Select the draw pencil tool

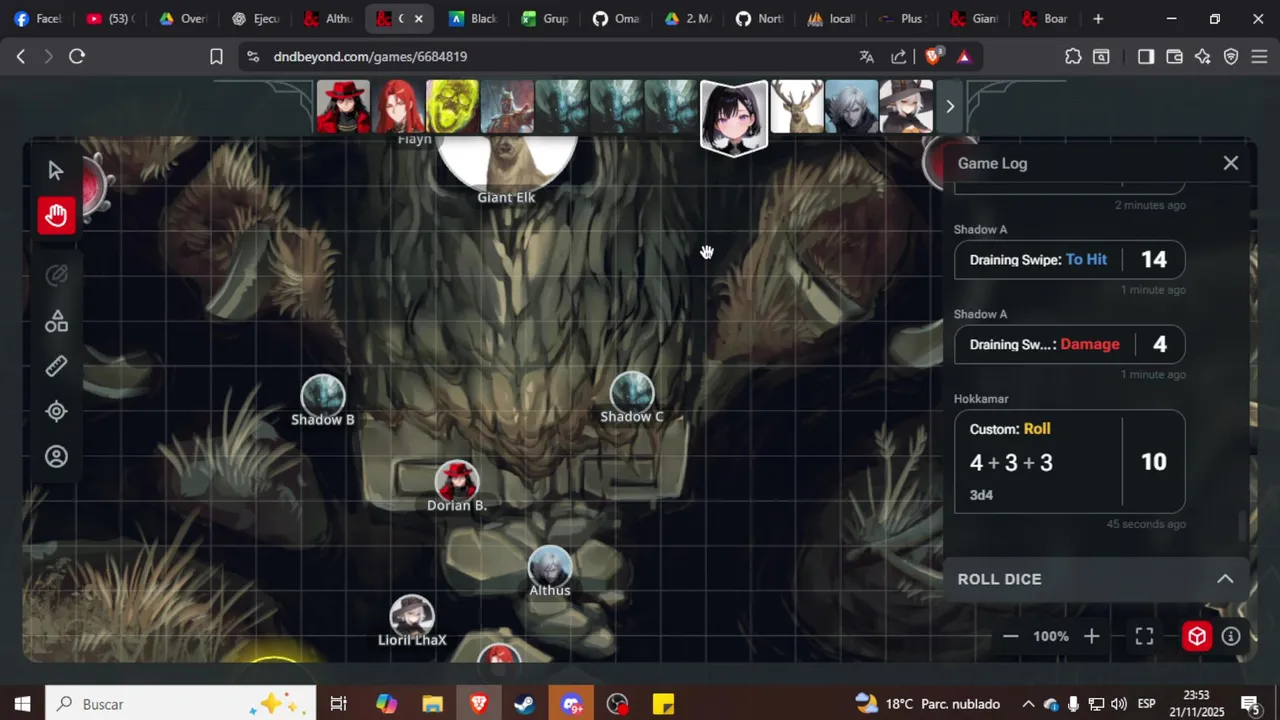click(x=56, y=275)
